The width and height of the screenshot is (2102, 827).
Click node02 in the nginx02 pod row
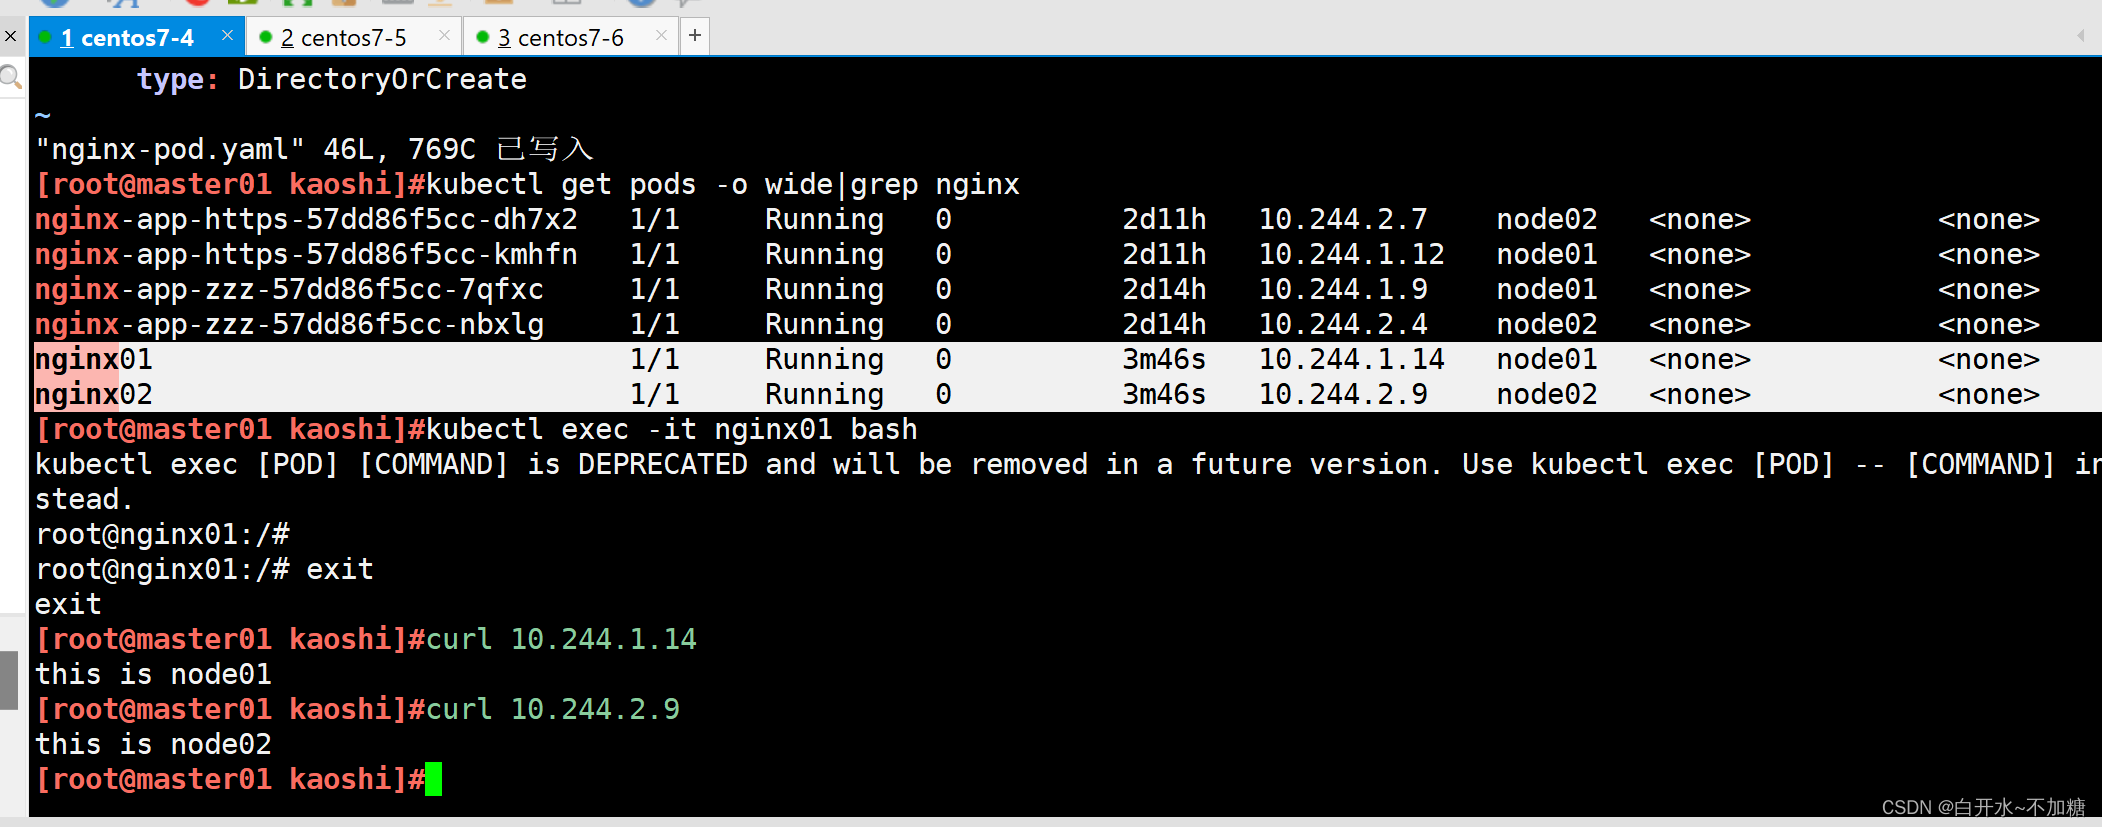click(1547, 394)
